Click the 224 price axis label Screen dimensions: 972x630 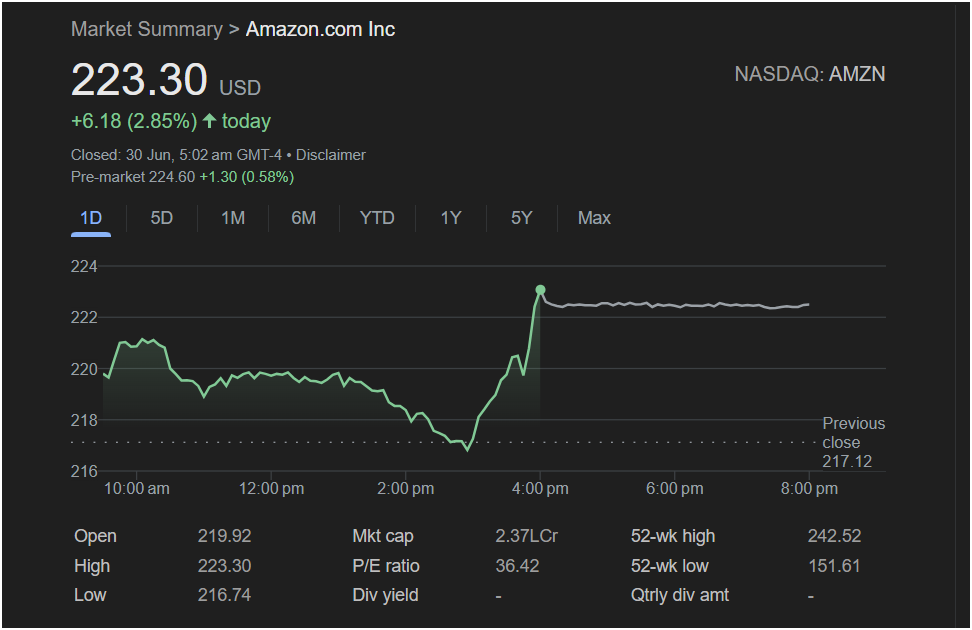pos(84,267)
